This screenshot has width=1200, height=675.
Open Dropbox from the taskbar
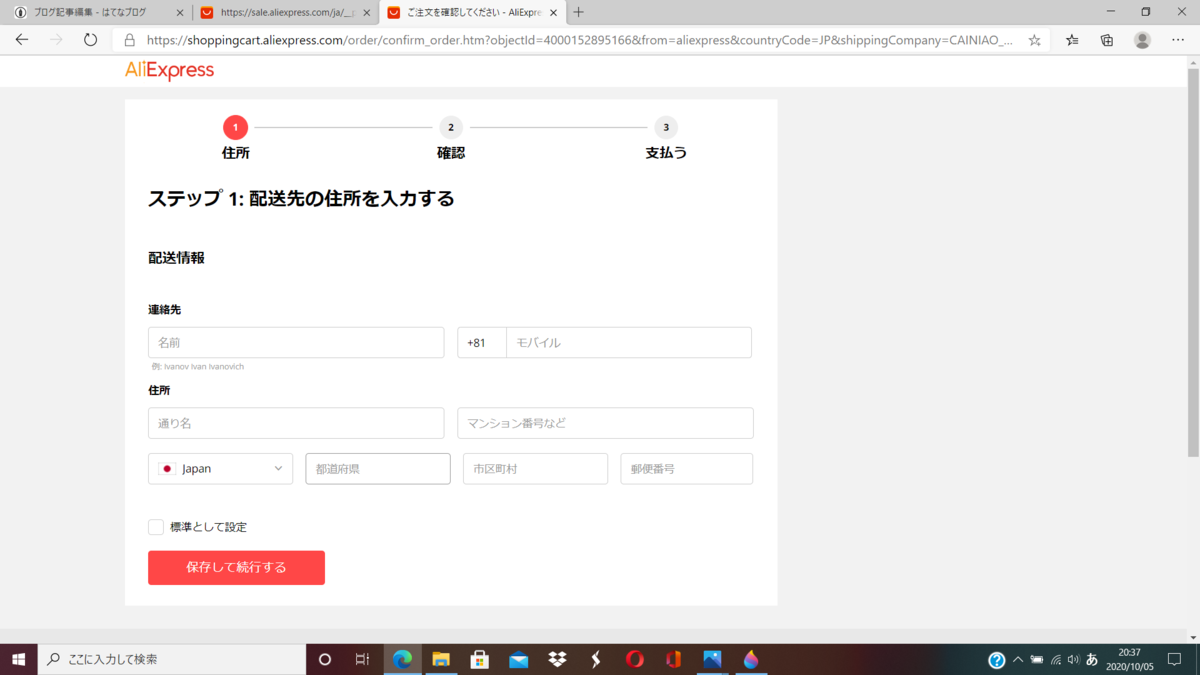pyautogui.click(x=557, y=659)
